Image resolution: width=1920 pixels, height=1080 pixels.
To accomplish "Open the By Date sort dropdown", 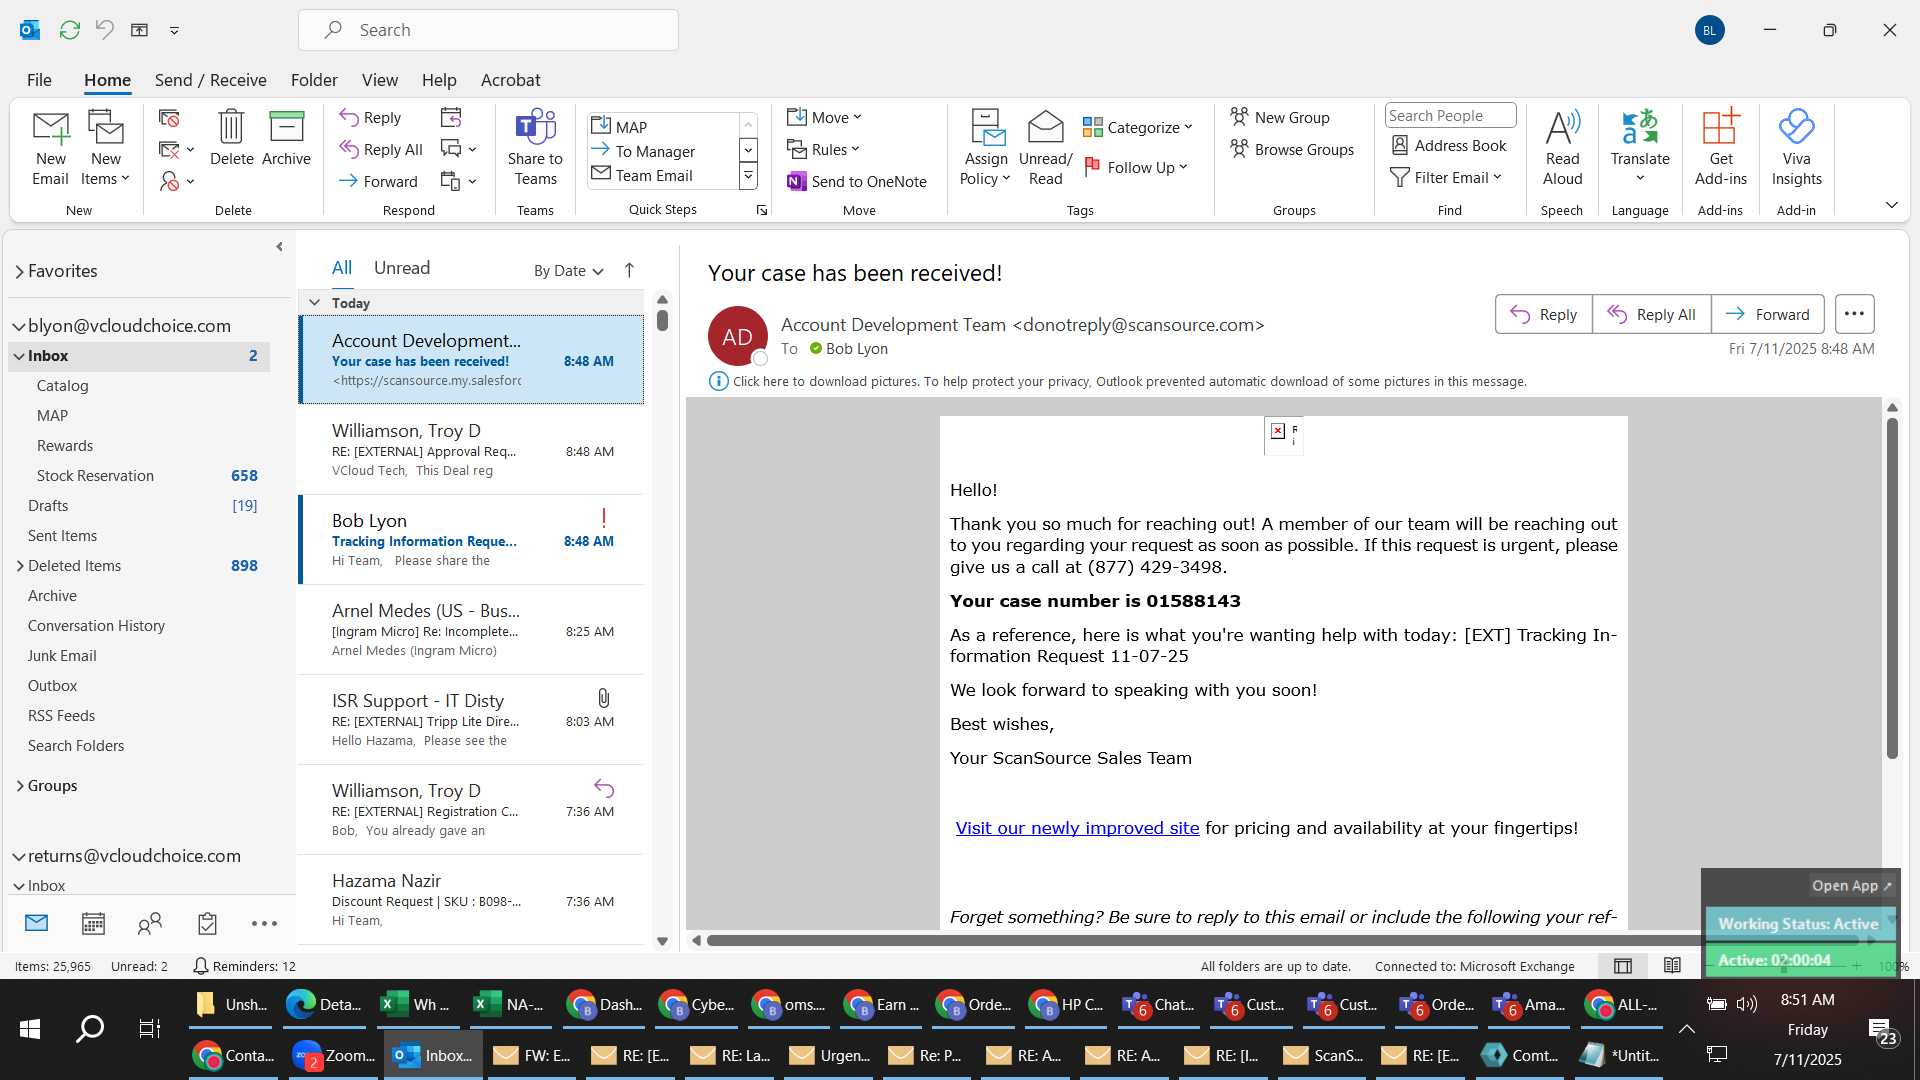I will coord(568,271).
